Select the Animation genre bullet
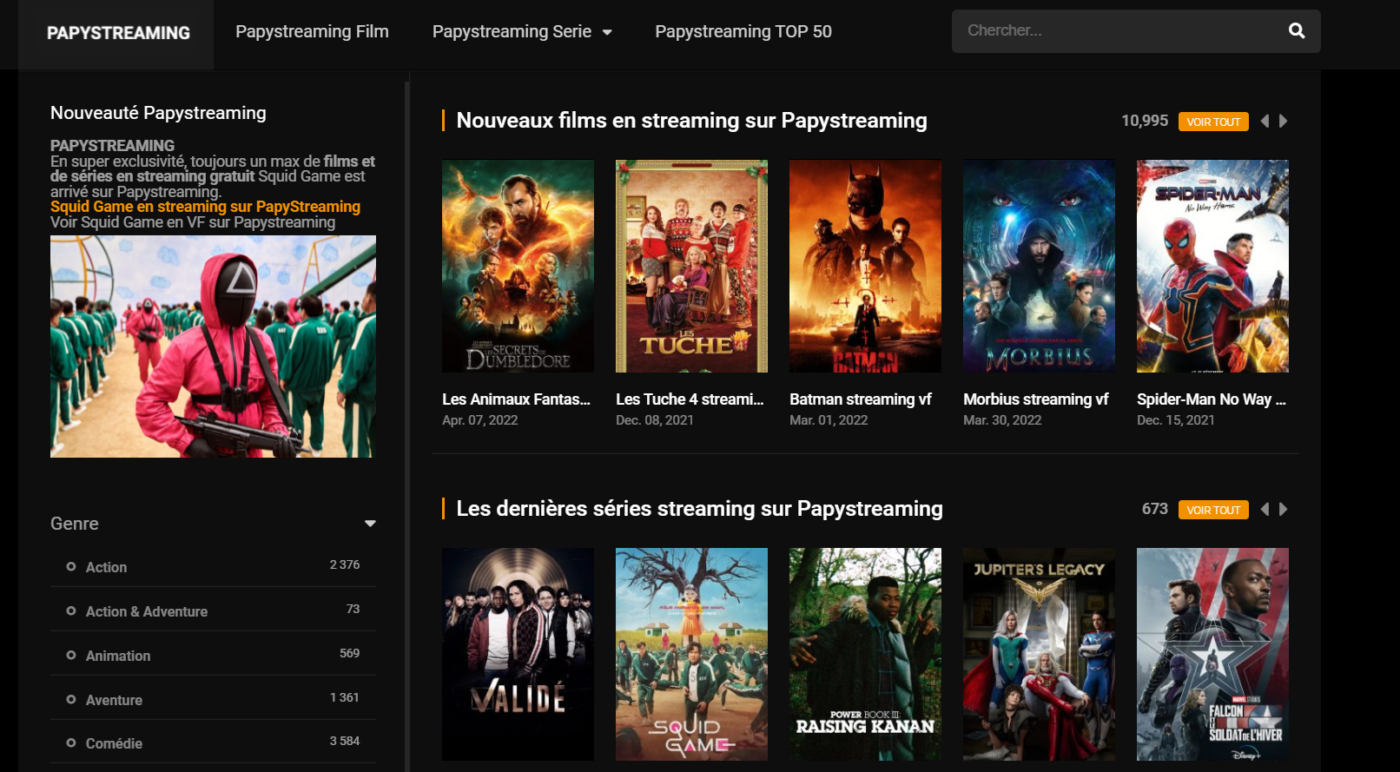This screenshot has height=772, width=1400. (x=71, y=655)
